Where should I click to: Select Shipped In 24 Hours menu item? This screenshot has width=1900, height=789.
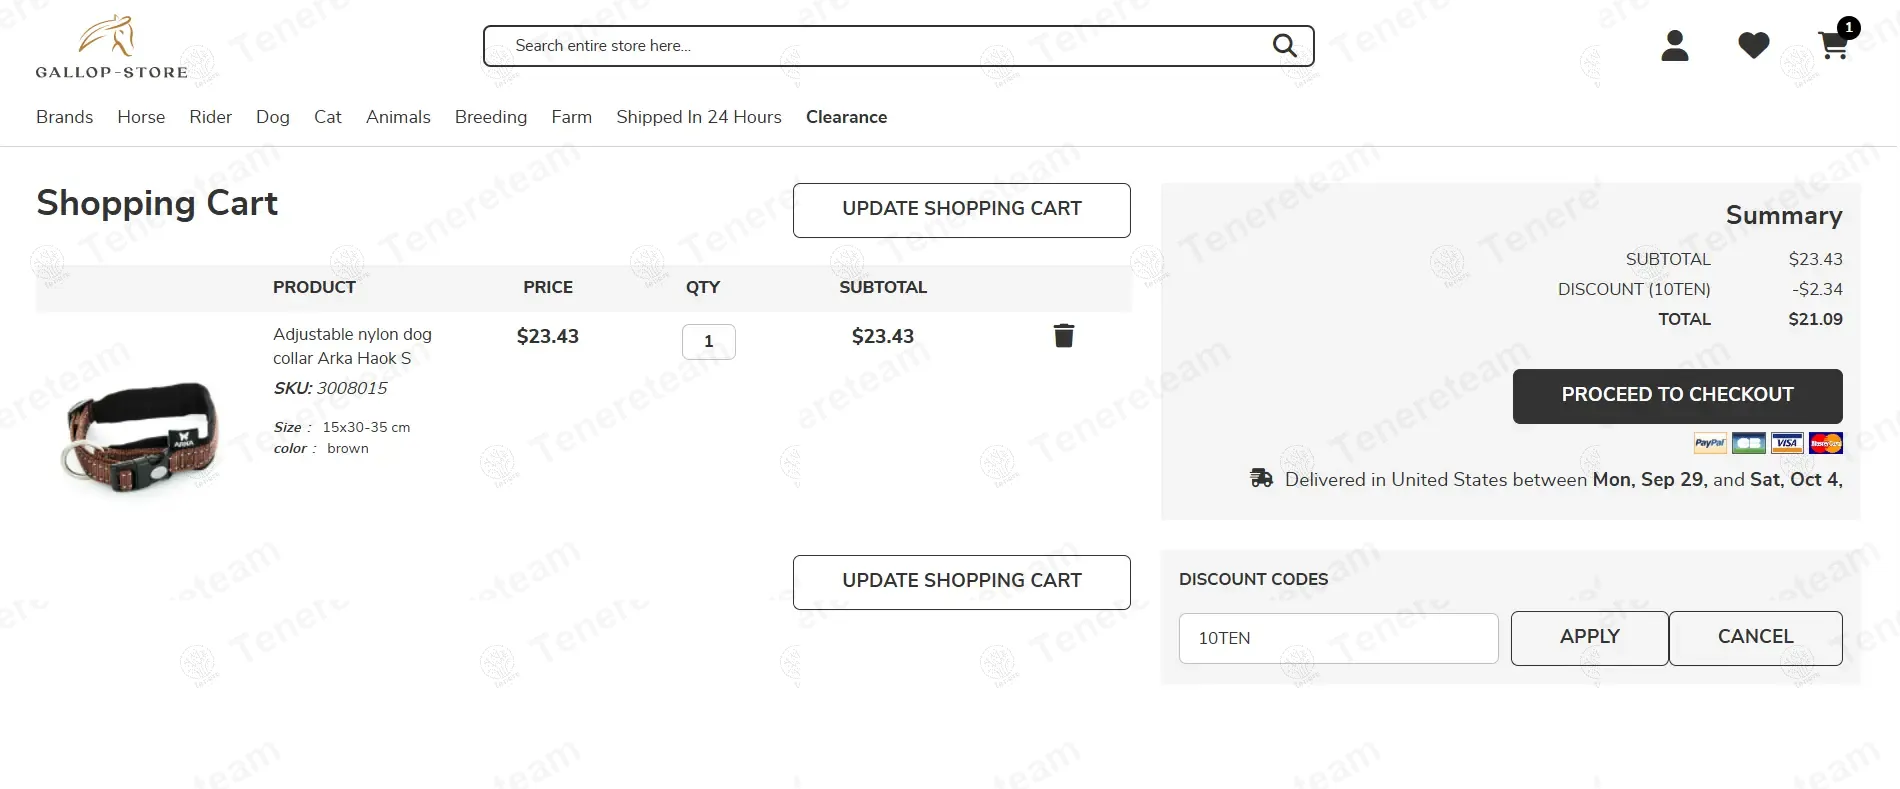pos(698,117)
